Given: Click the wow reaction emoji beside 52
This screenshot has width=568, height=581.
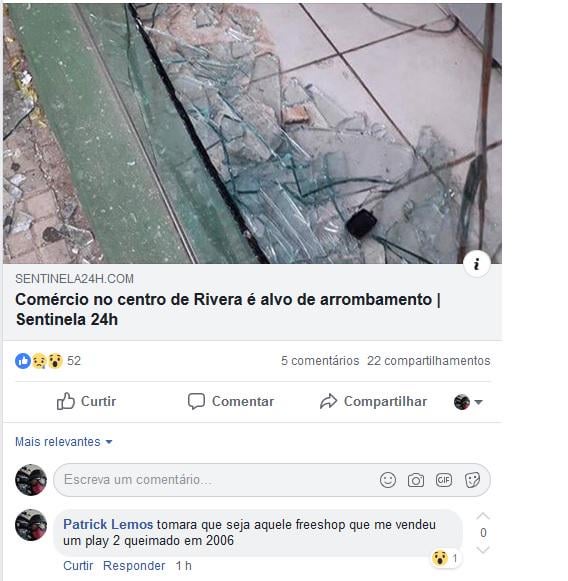Looking at the screenshot, I should [x=55, y=361].
